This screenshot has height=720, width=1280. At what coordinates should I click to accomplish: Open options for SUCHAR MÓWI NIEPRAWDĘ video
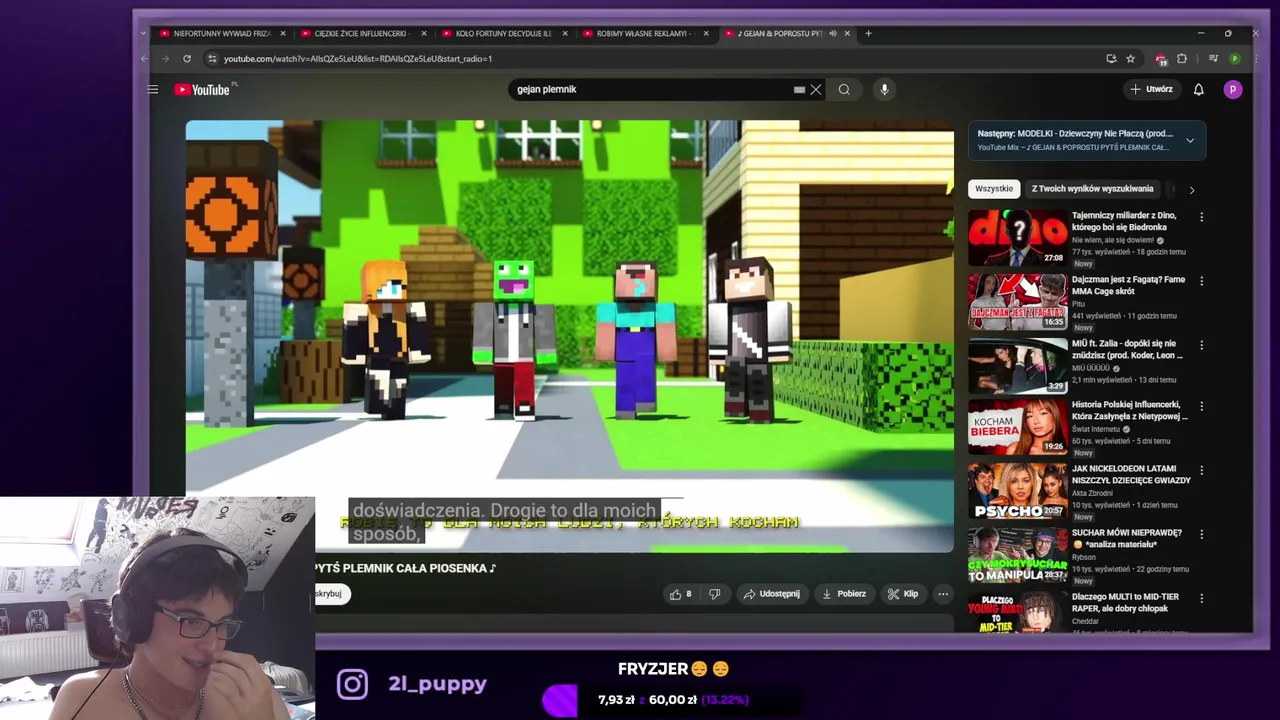click(x=1201, y=534)
